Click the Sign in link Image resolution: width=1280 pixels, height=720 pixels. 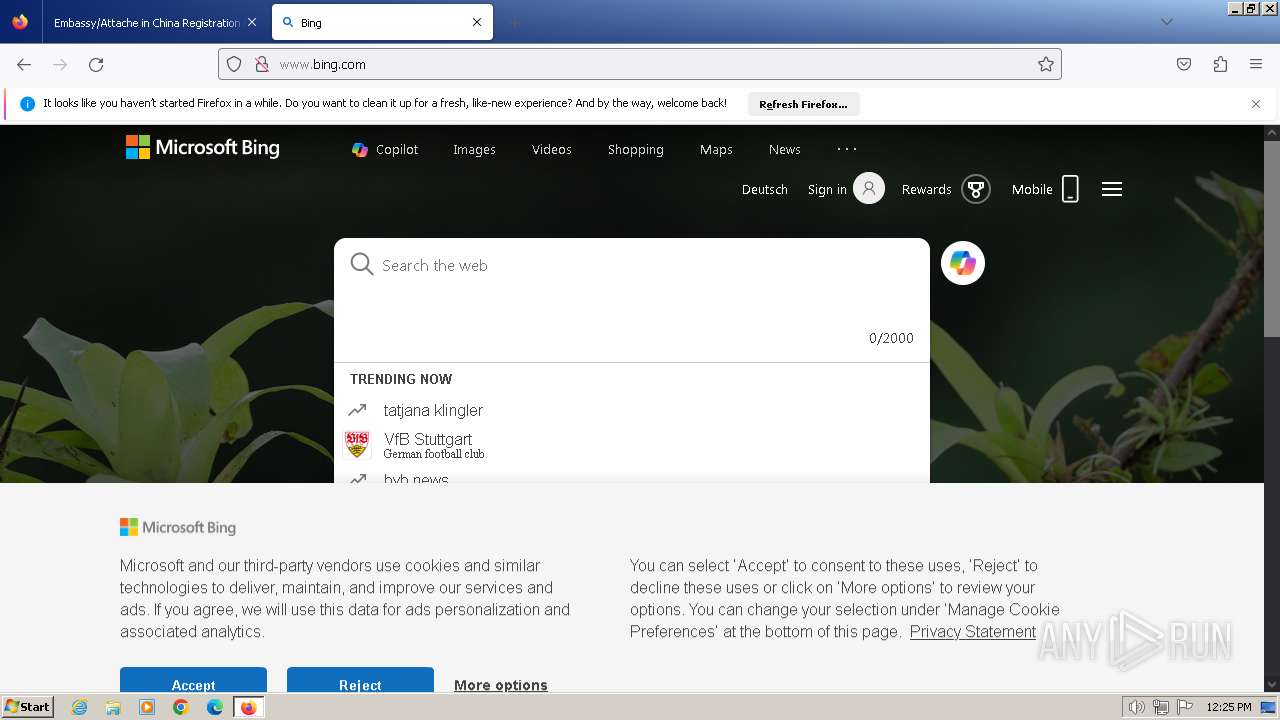(827, 189)
